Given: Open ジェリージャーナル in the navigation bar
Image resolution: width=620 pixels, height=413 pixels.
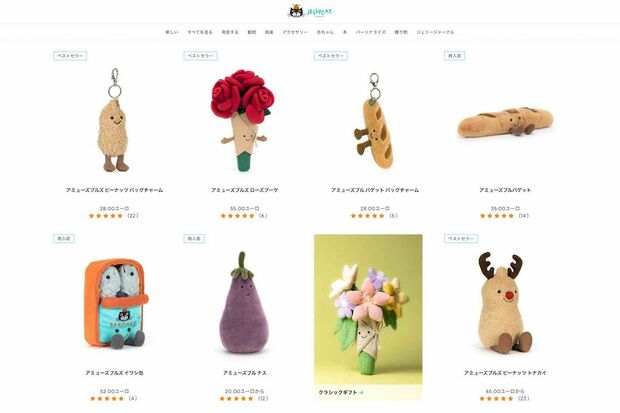Looking at the screenshot, I should (x=435, y=32).
